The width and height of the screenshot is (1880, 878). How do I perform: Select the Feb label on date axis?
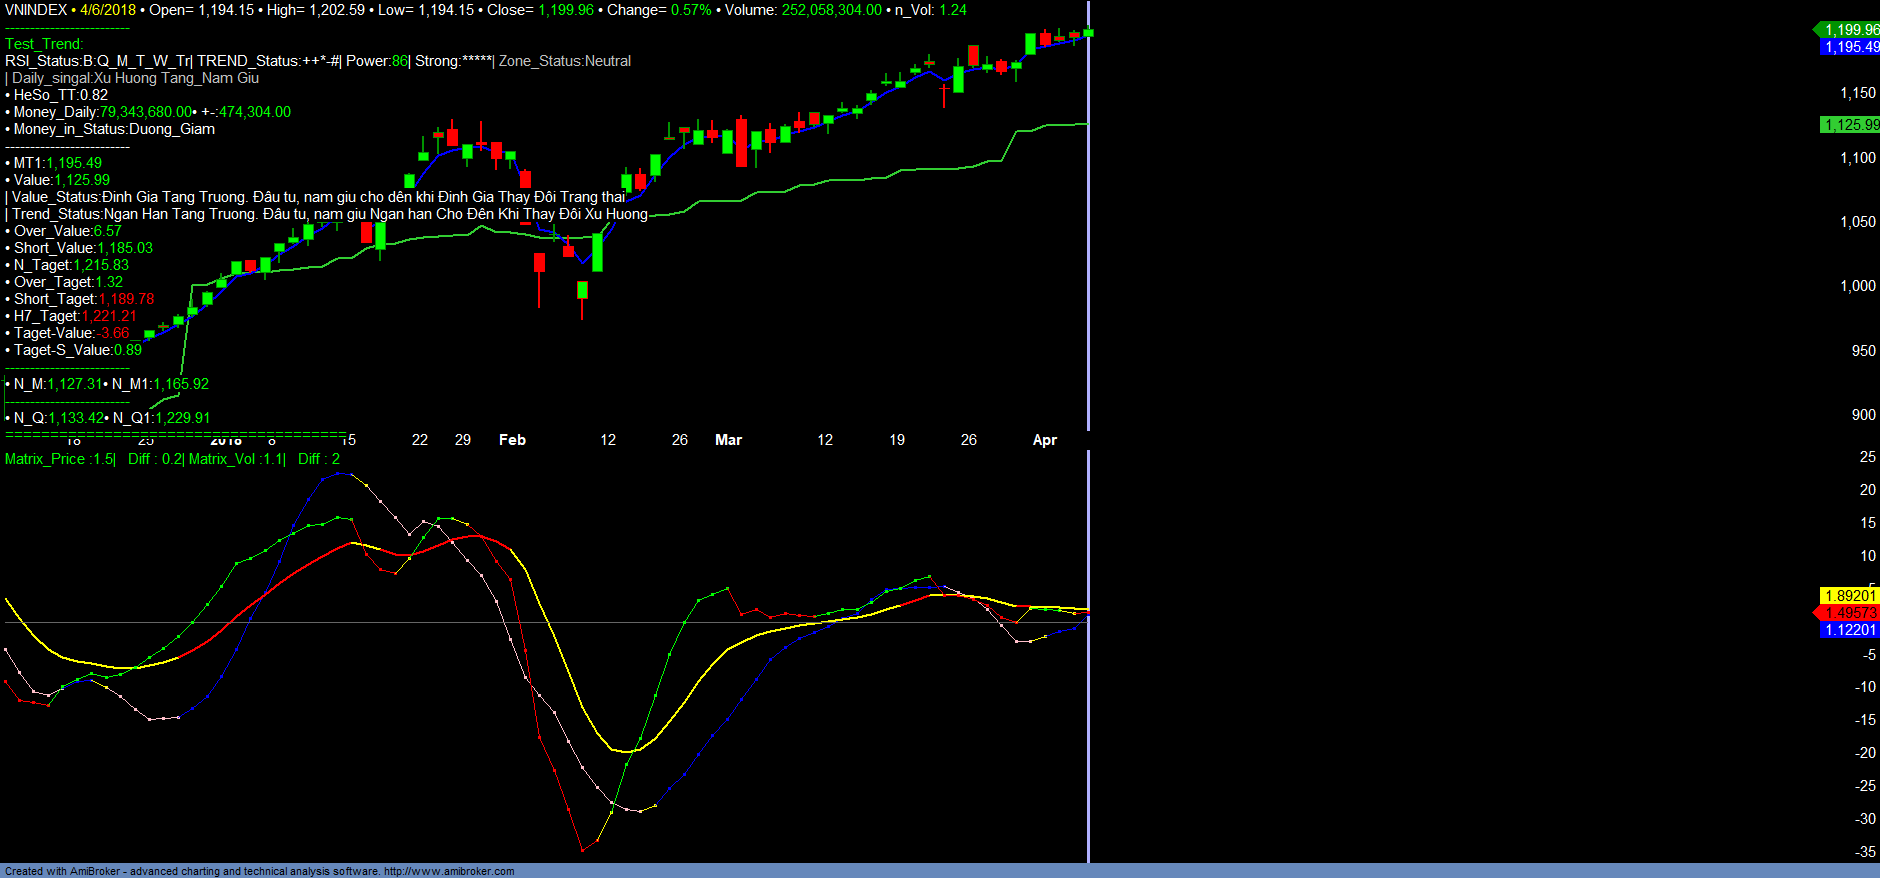point(512,440)
